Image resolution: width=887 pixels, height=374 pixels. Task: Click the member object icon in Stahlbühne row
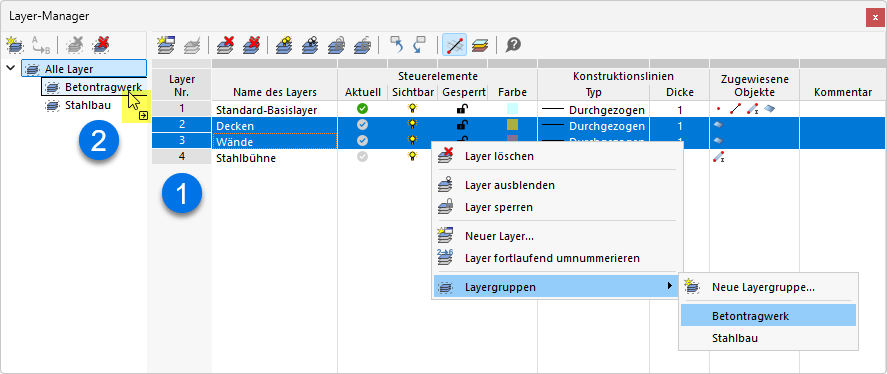click(719, 158)
